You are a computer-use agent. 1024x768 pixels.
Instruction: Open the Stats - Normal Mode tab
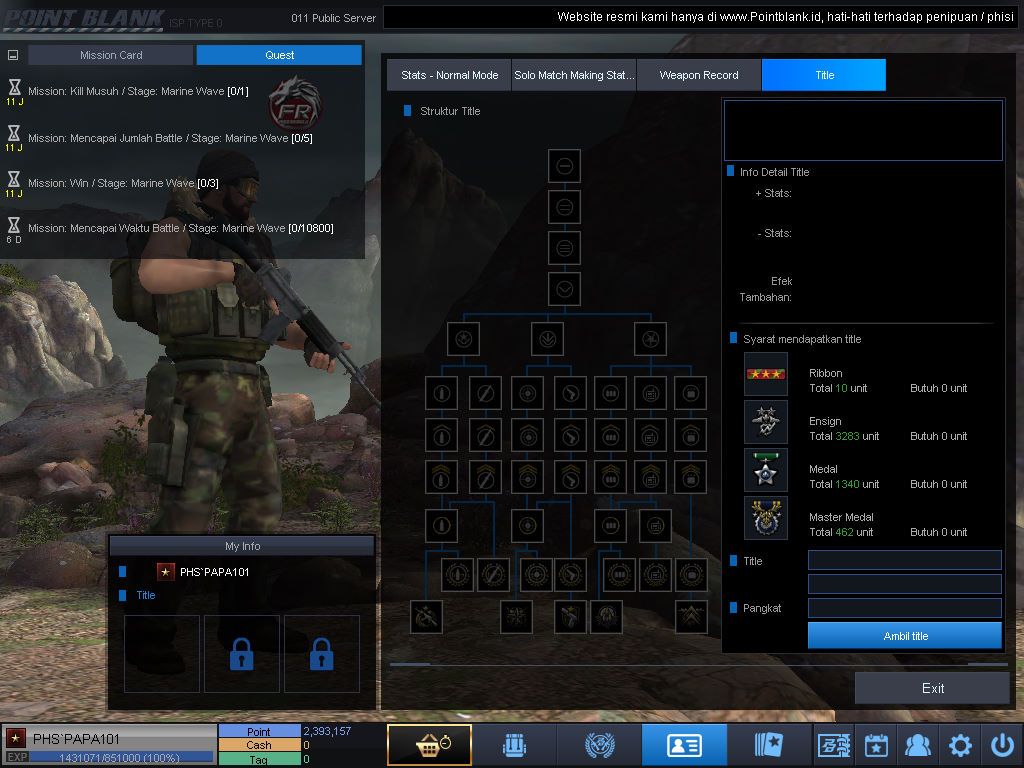click(x=449, y=75)
